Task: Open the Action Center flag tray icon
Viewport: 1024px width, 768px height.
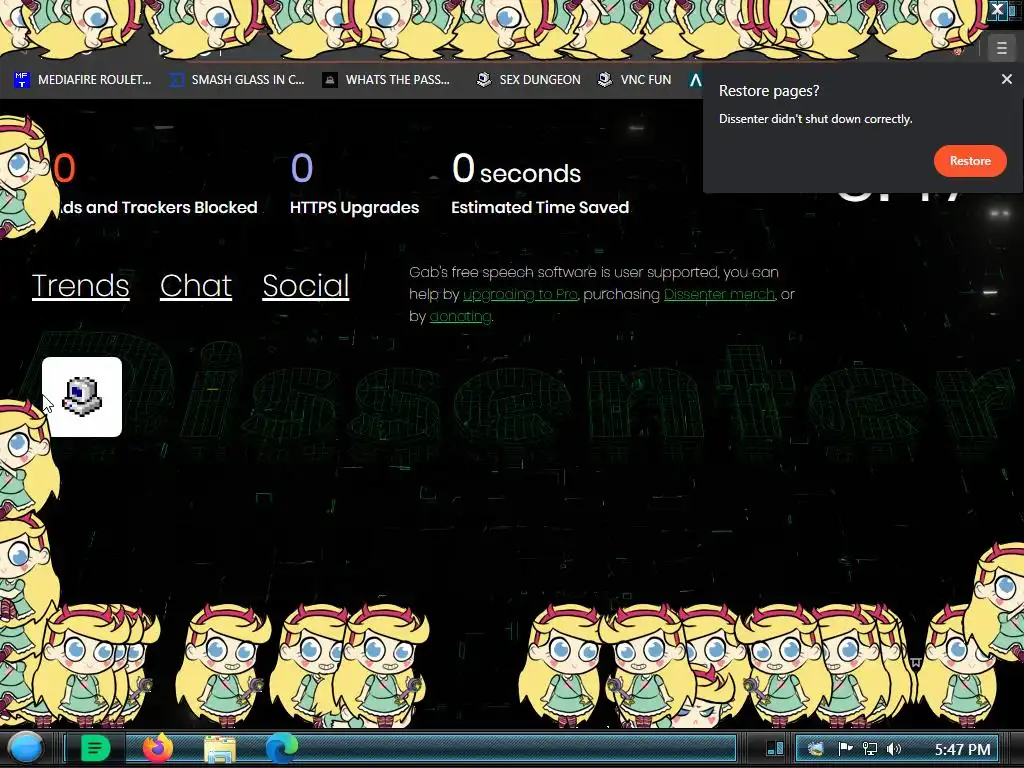Action: (845, 749)
